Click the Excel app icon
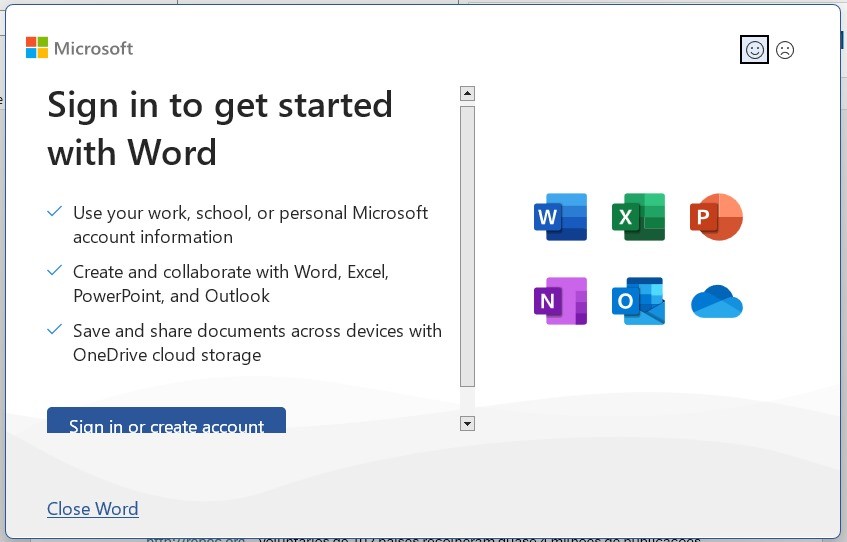This screenshot has height=542, width=847. pos(638,217)
